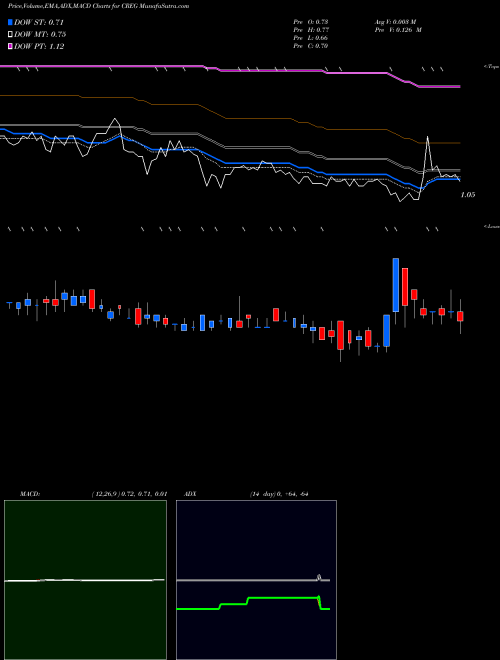
Task: Click the white DOW MT legend swatch
Action: [x=10, y=35]
